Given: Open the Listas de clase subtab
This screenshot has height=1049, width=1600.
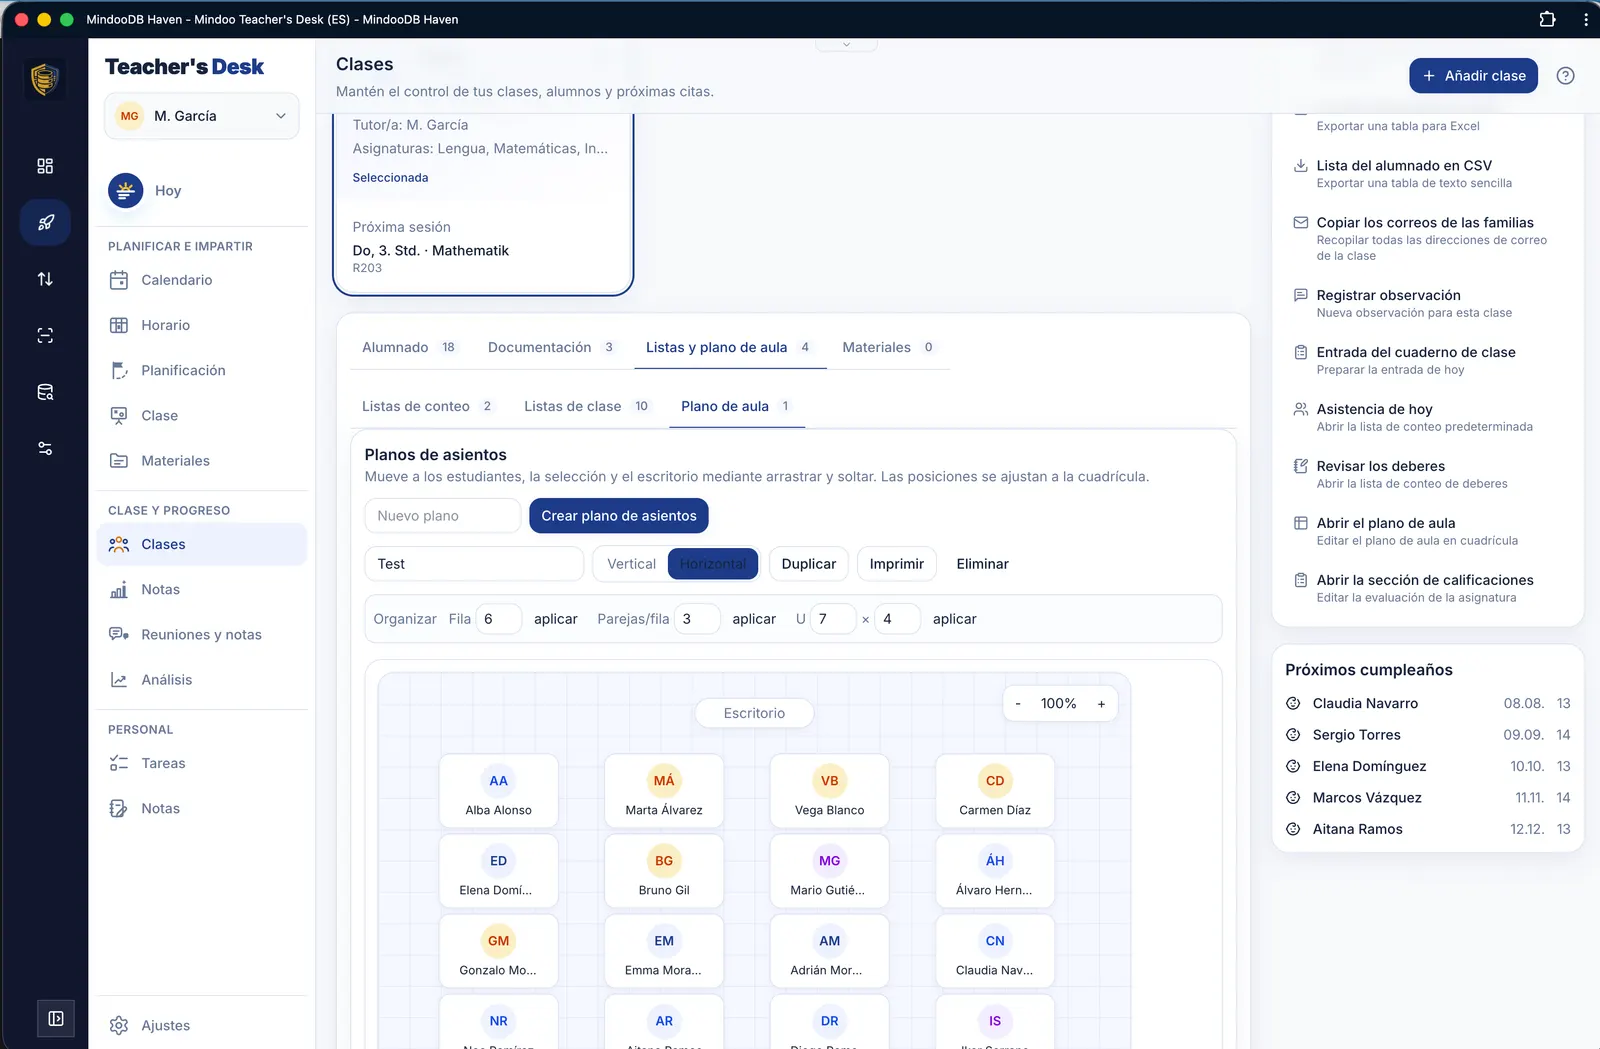Looking at the screenshot, I should (x=587, y=406).
